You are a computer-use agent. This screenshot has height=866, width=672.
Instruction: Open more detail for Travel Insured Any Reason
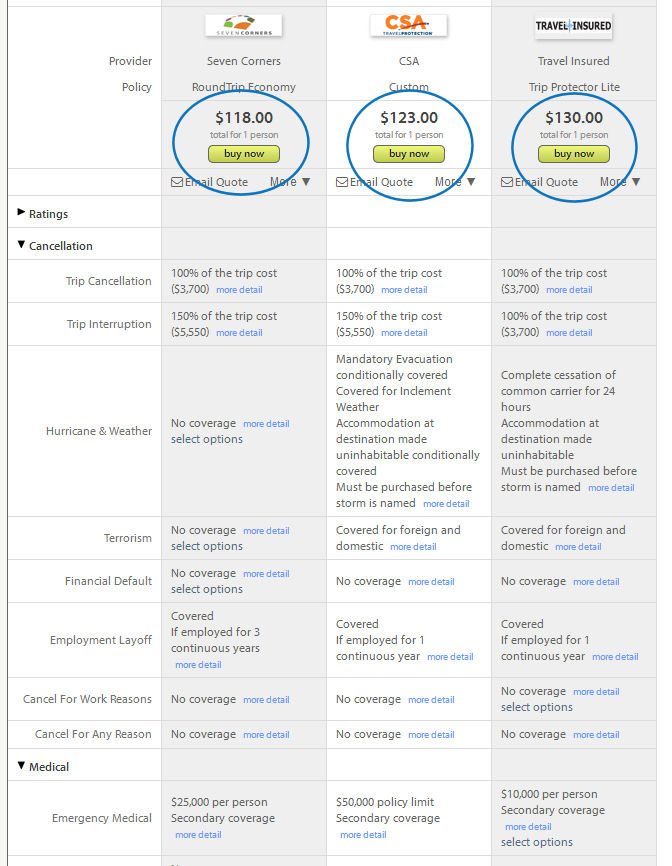[596, 735]
